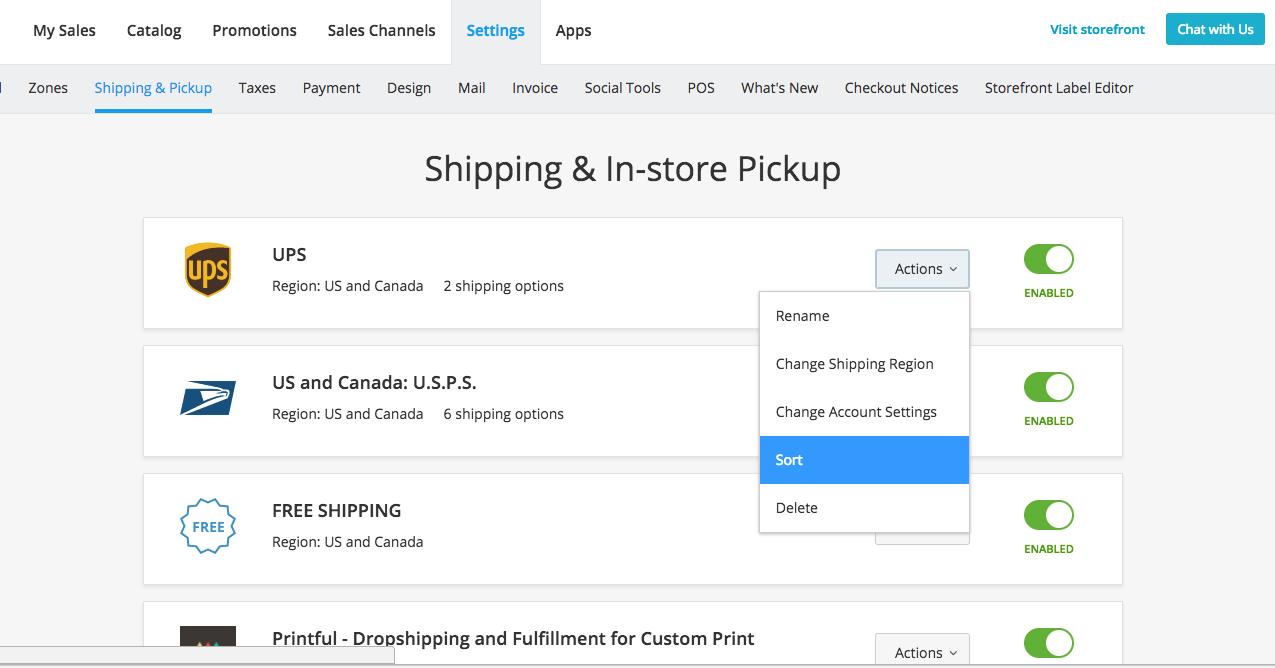1275x668 pixels.
Task: Open the Storefront Label Editor subtab
Action: point(1059,88)
